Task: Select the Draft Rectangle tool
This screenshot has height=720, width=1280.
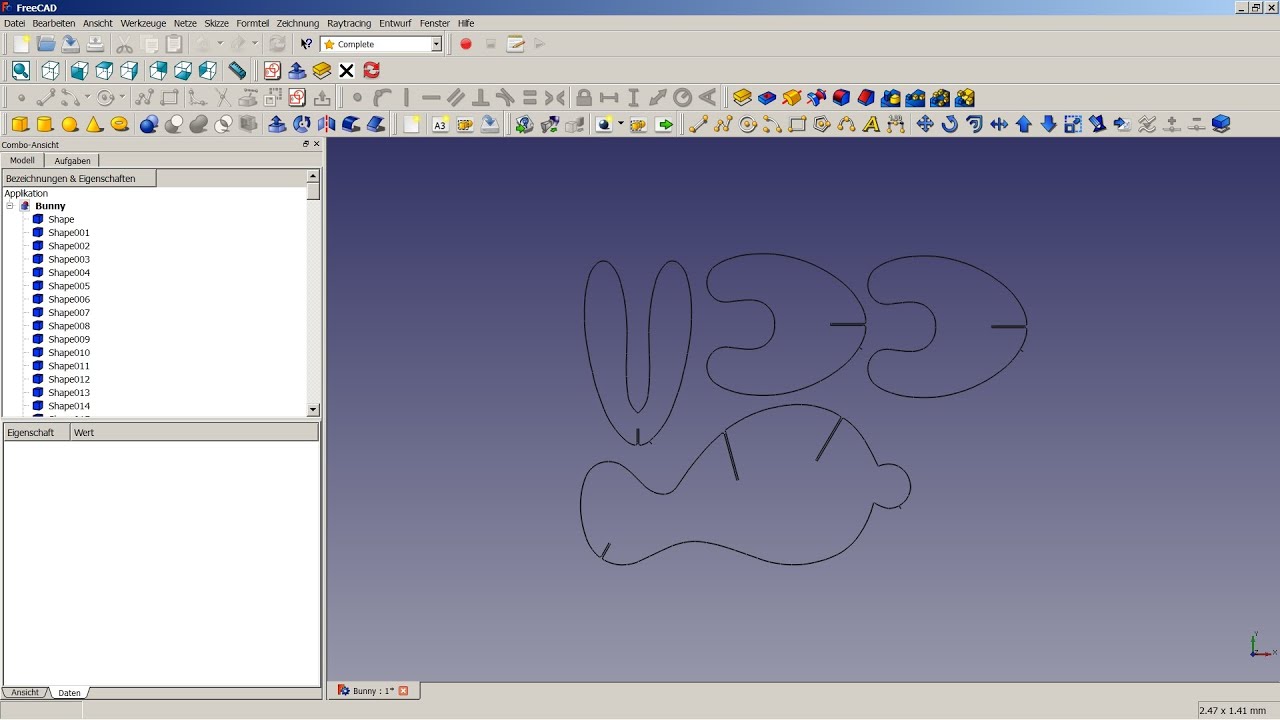Action: tap(797, 124)
